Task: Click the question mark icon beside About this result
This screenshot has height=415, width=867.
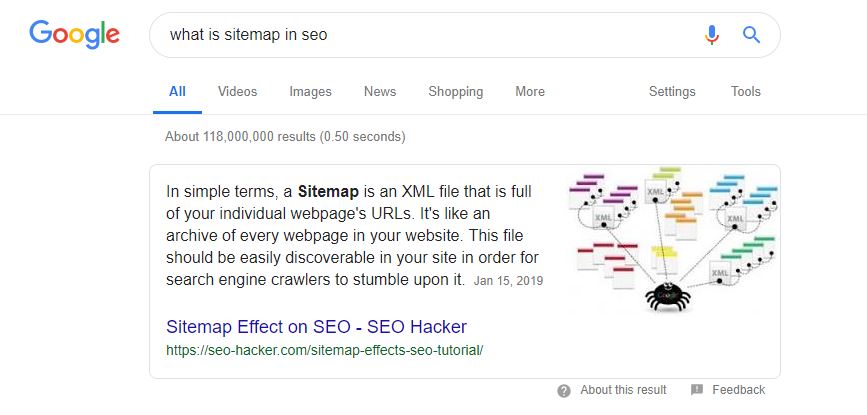Action: click(564, 390)
